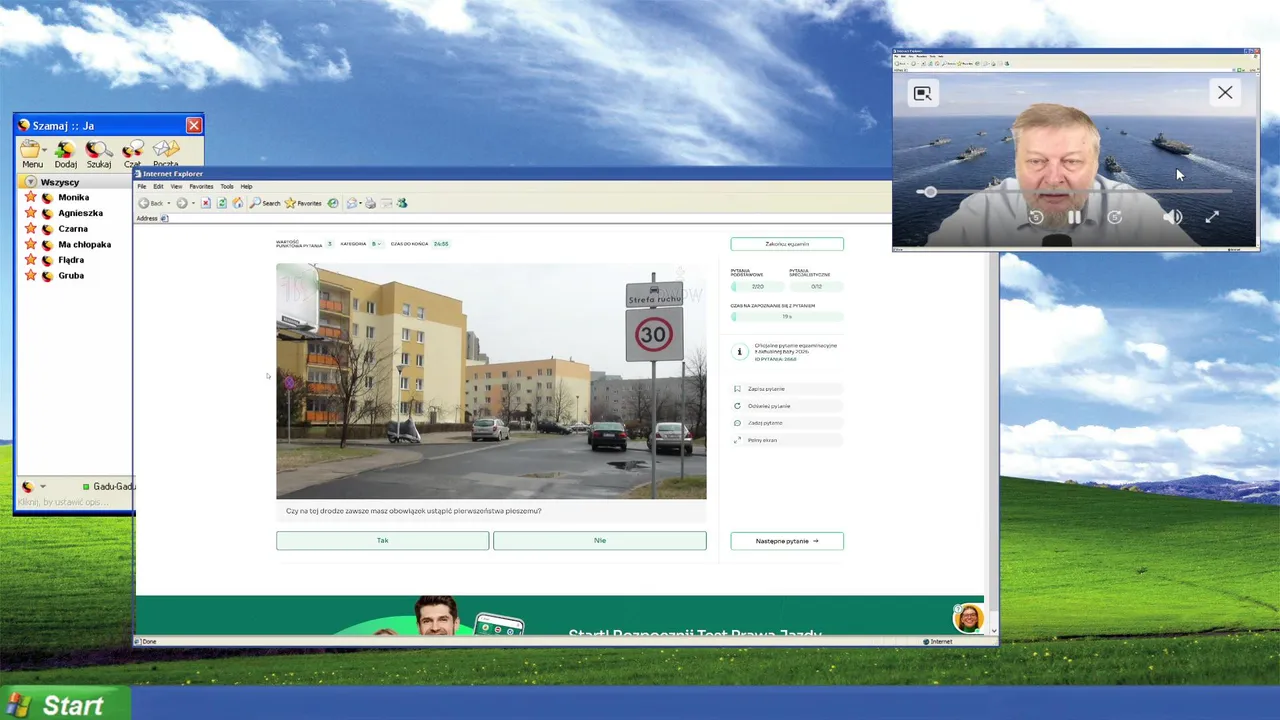Click Zakończ egzamin button
The height and width of the screenshot is (720, 1280).
tap(787, 244)
